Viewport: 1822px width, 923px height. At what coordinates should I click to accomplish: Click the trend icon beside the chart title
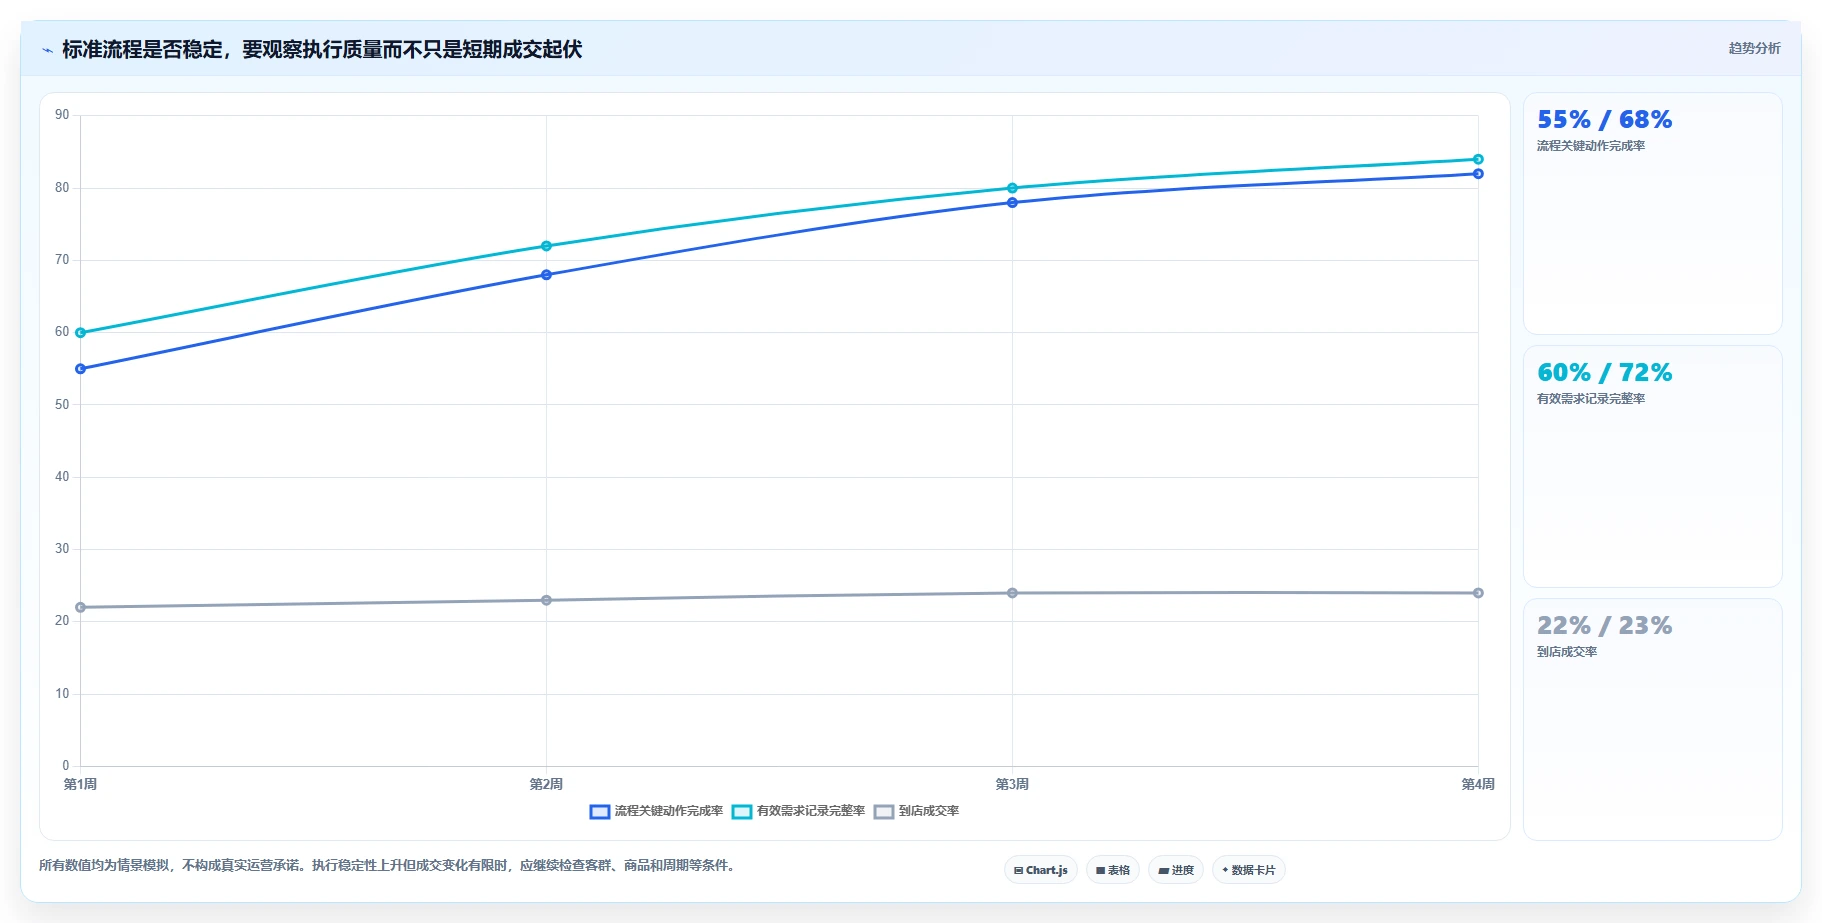47,50
